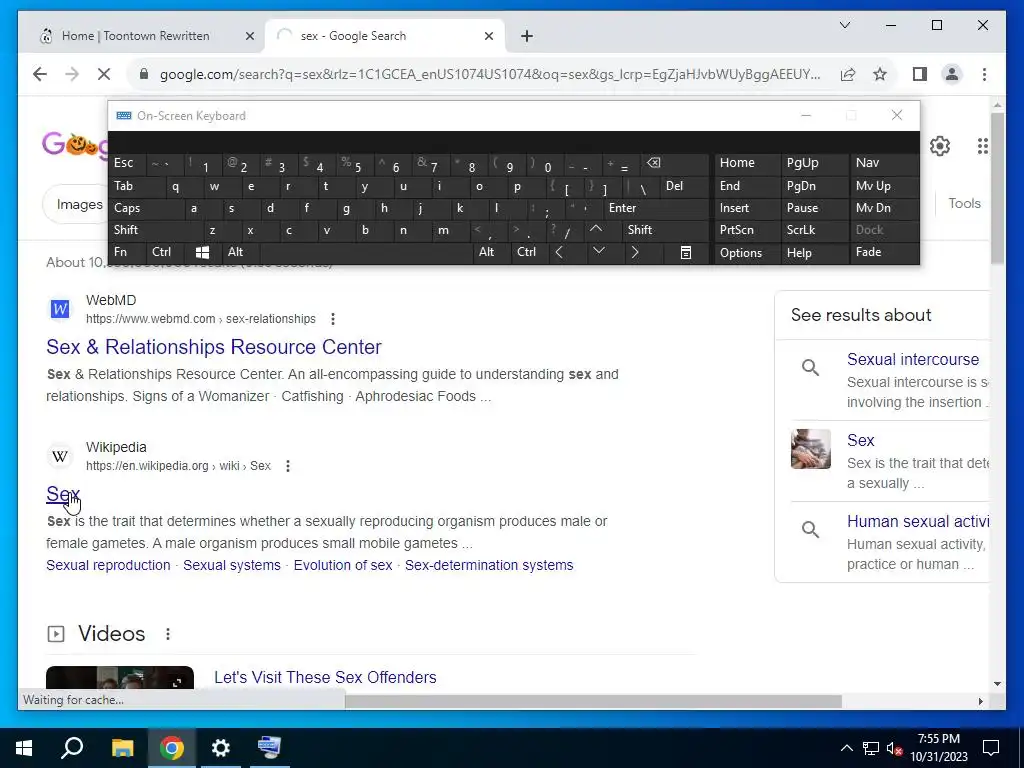
Task: Open more options for WebMD result
Action: tap(333, 319)
